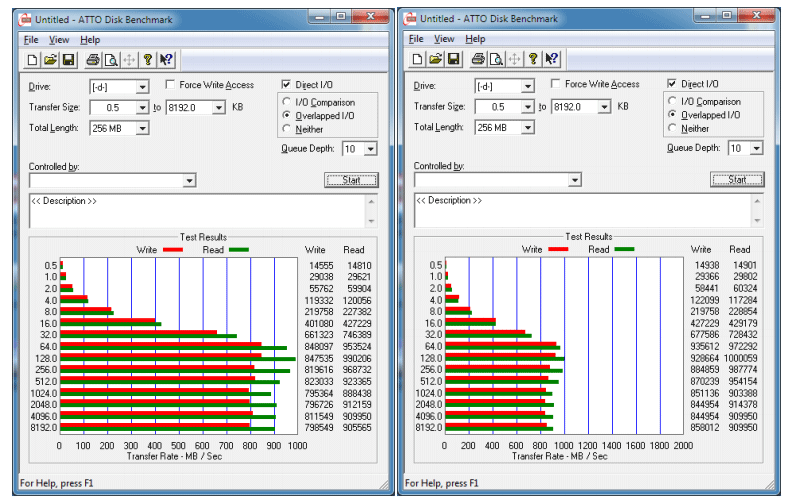Click write value 935612 in right window
788x504 pixels.
pos(705,346)
